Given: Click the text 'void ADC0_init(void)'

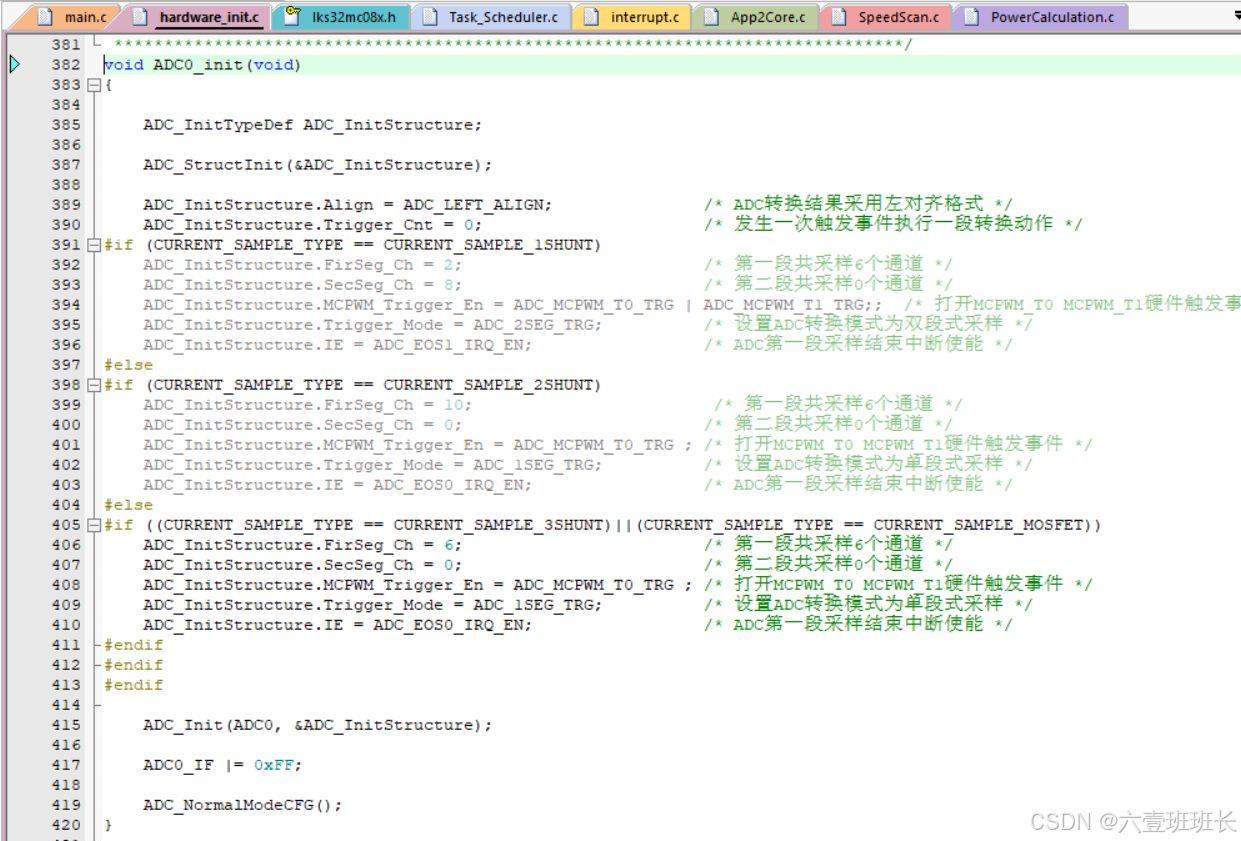Looking at the screenshot, I should tap(202, 65).
